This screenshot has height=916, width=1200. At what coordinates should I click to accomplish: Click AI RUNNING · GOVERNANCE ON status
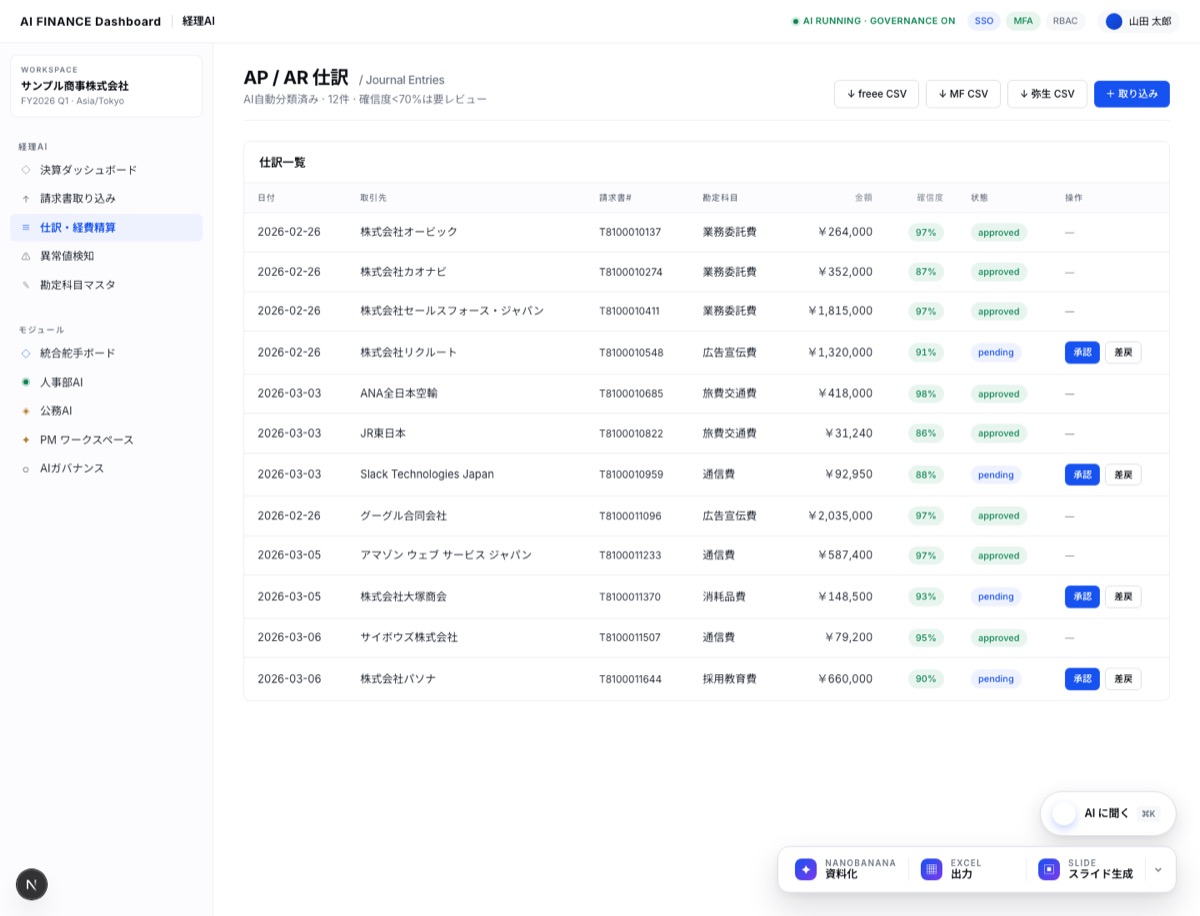(874, 21)
